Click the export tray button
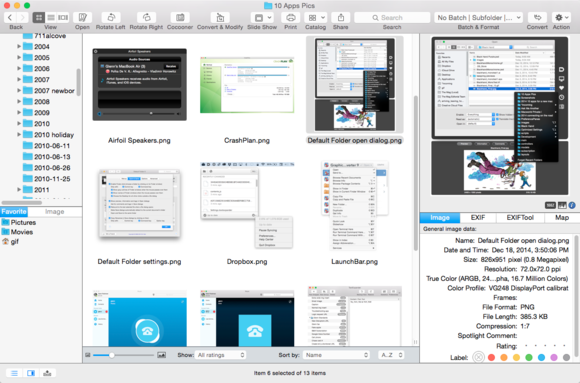This screenshot has width=580, height=383. 47,373
